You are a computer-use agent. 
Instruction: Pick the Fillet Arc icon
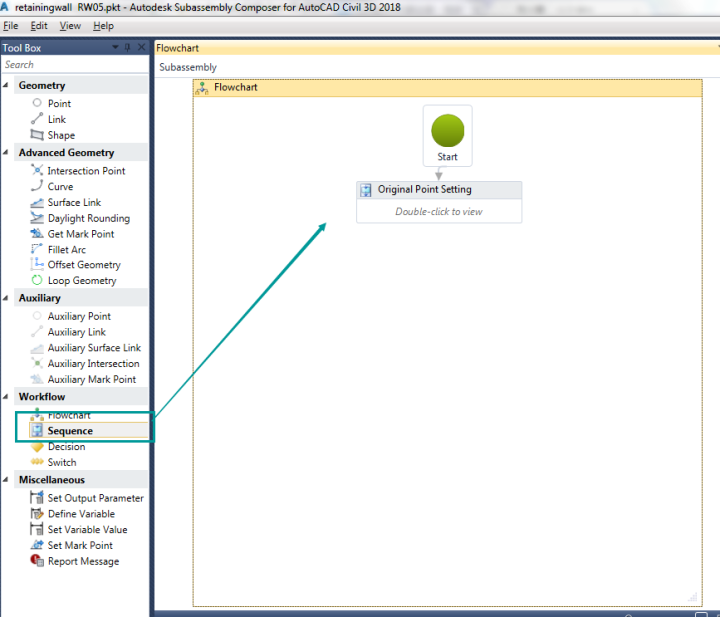tap(37, 249)
